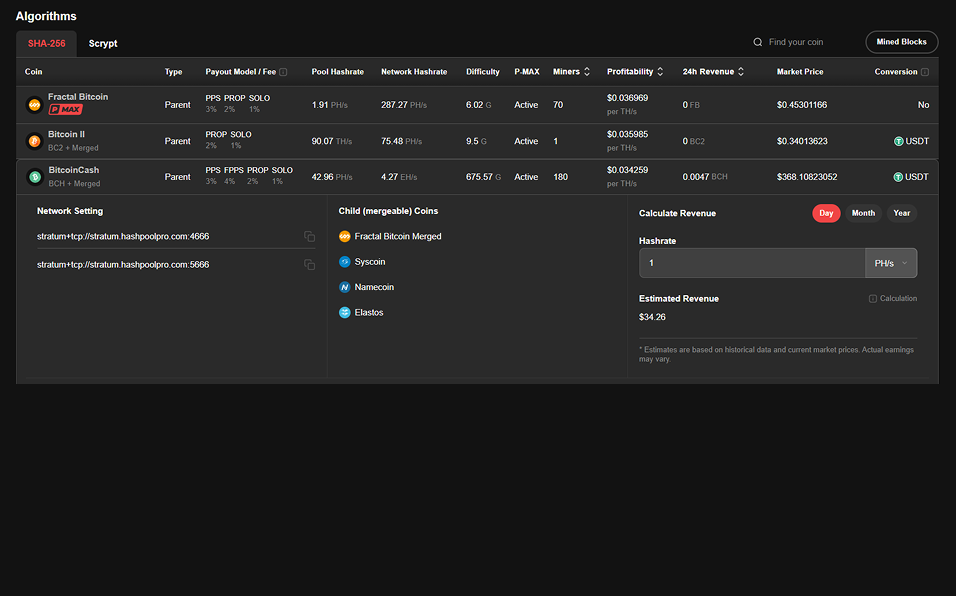Copy the stratum port 5666 address
956x596 pixels.
pos(310,264)
